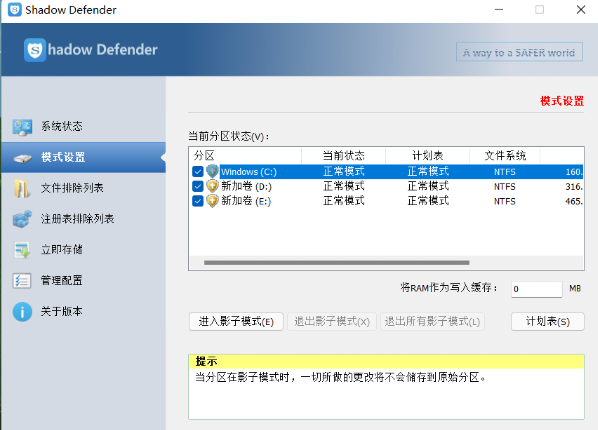Click the shield icon beside 新加卷 (D:)
598x430 pixels.
click(x=212, y=186)
